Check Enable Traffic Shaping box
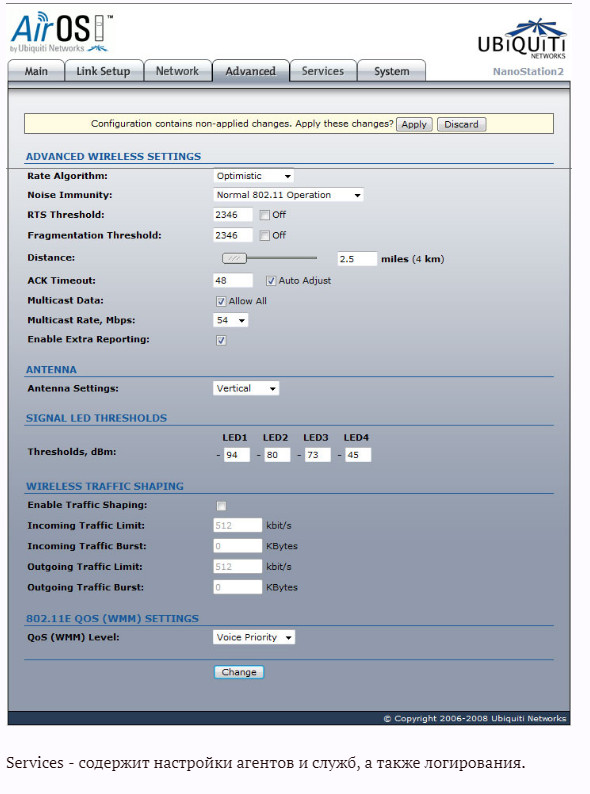 pos(221,506)
